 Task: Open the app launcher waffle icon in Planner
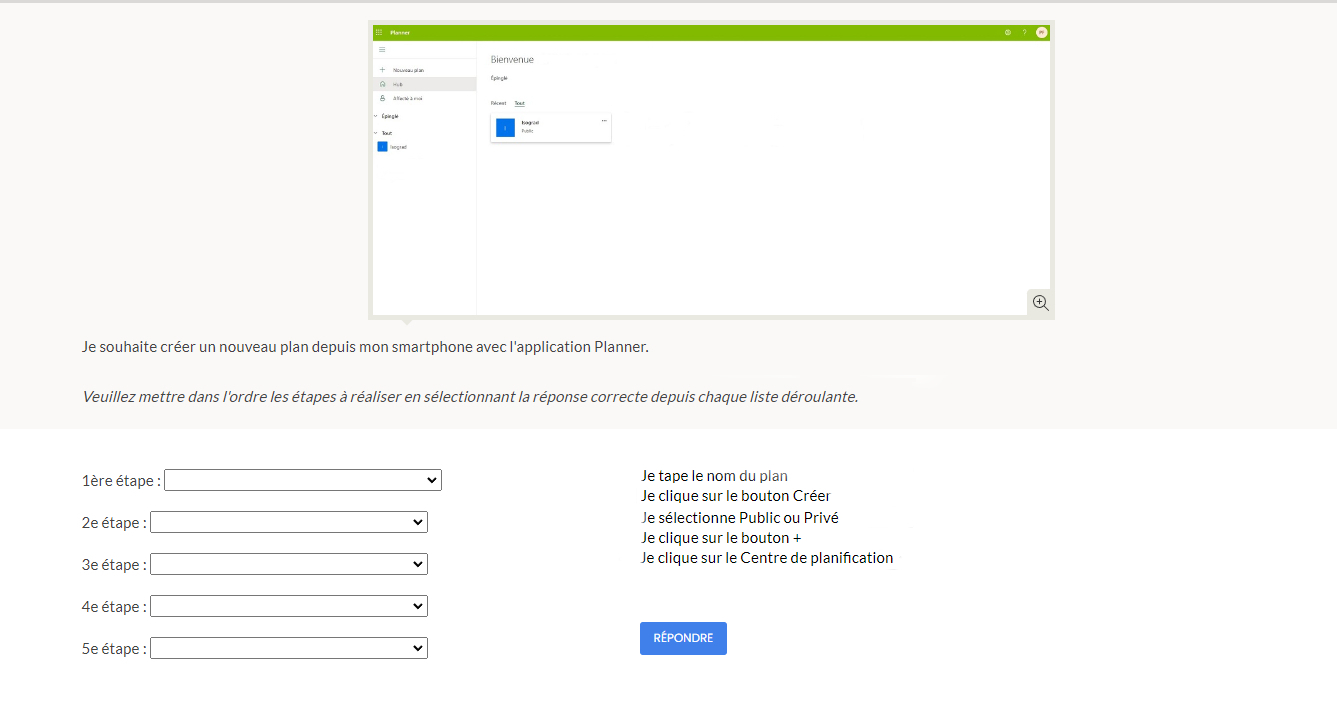(x=379, y=32)
